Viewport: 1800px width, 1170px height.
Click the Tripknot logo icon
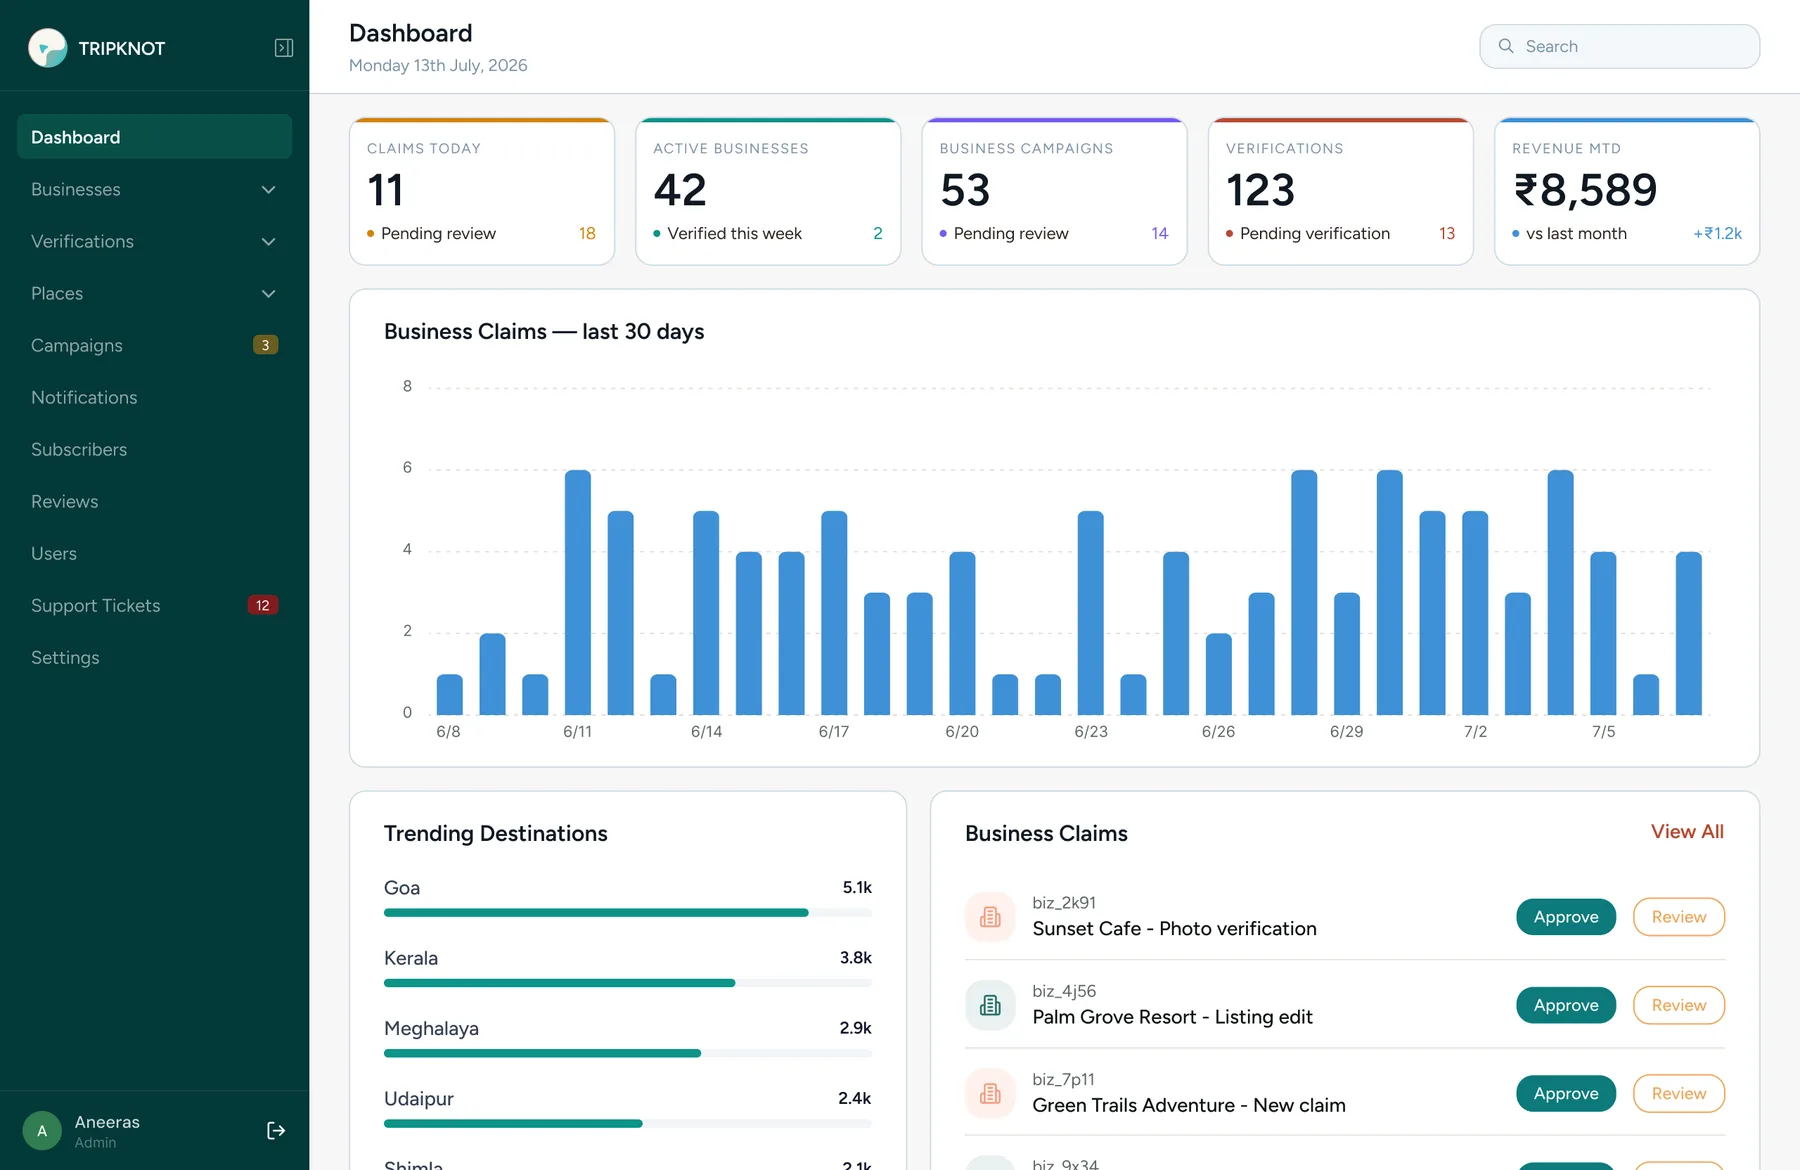pos(47,48)
